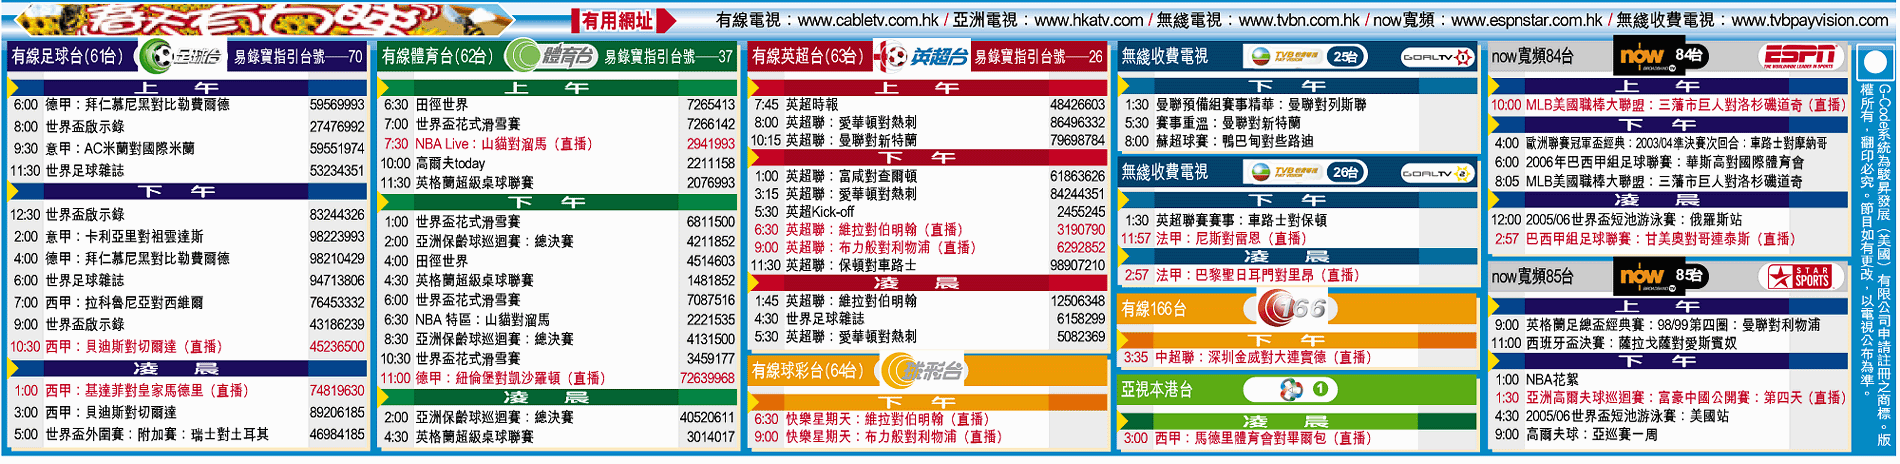This screenshot has width=1900, height=464.
Task: Click the now 84台 logo
Action: pos(1660,56)
